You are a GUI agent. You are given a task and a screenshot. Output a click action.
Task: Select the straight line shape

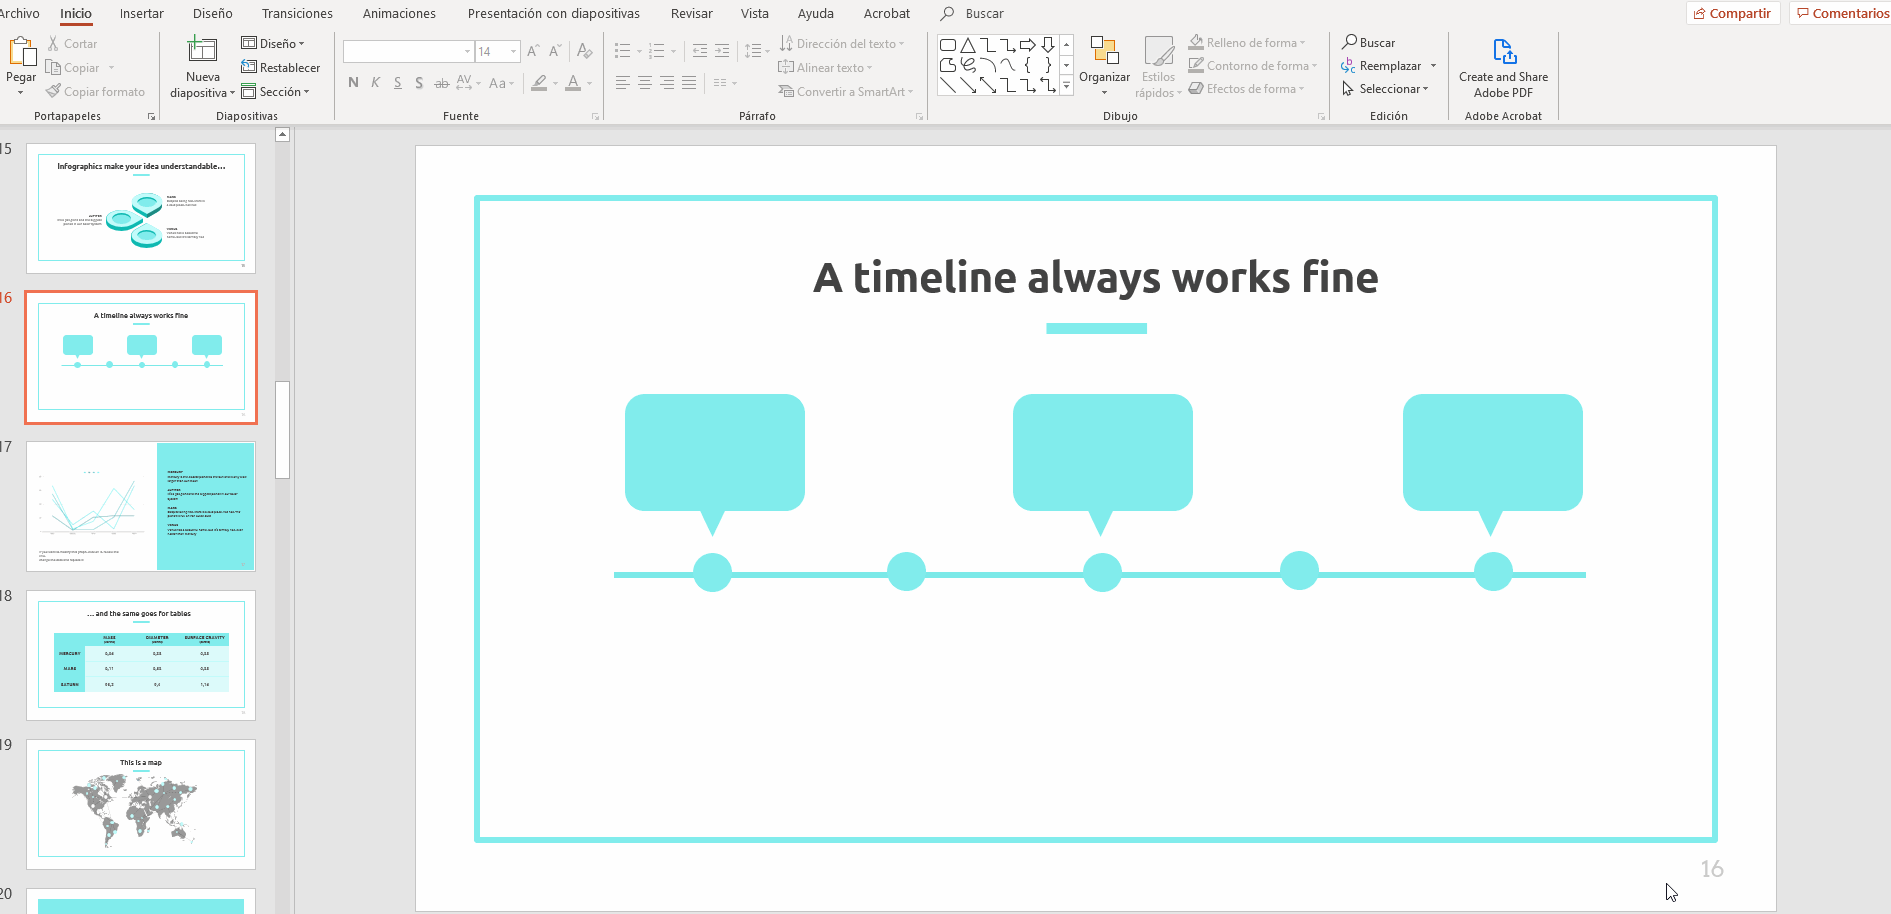click(948, 86)
